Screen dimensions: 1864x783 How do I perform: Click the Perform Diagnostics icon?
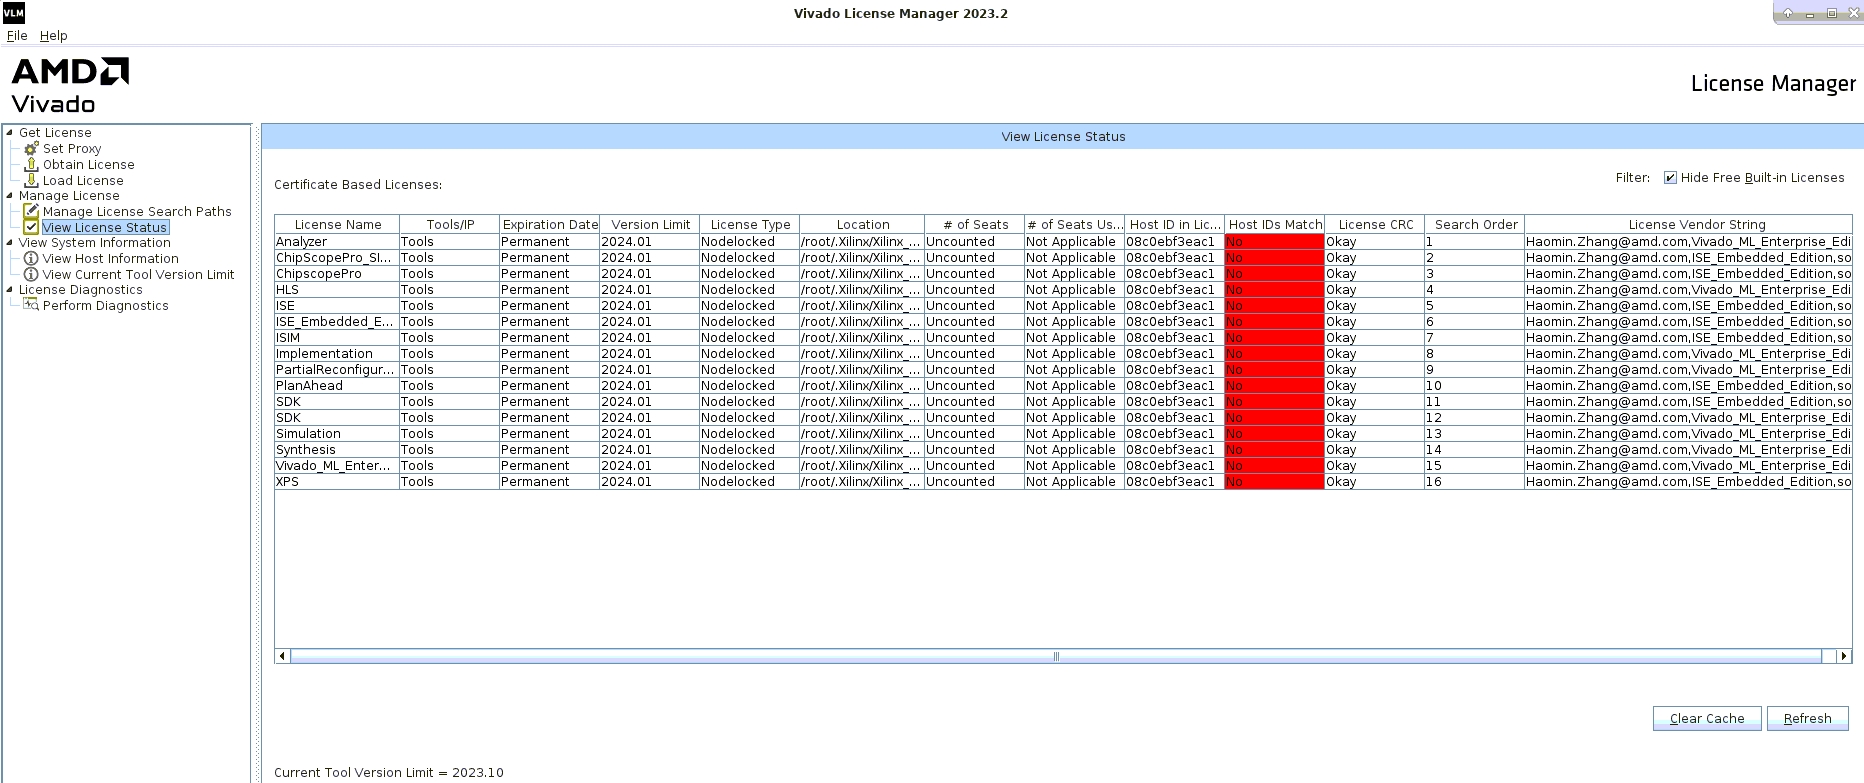(31, 305)
